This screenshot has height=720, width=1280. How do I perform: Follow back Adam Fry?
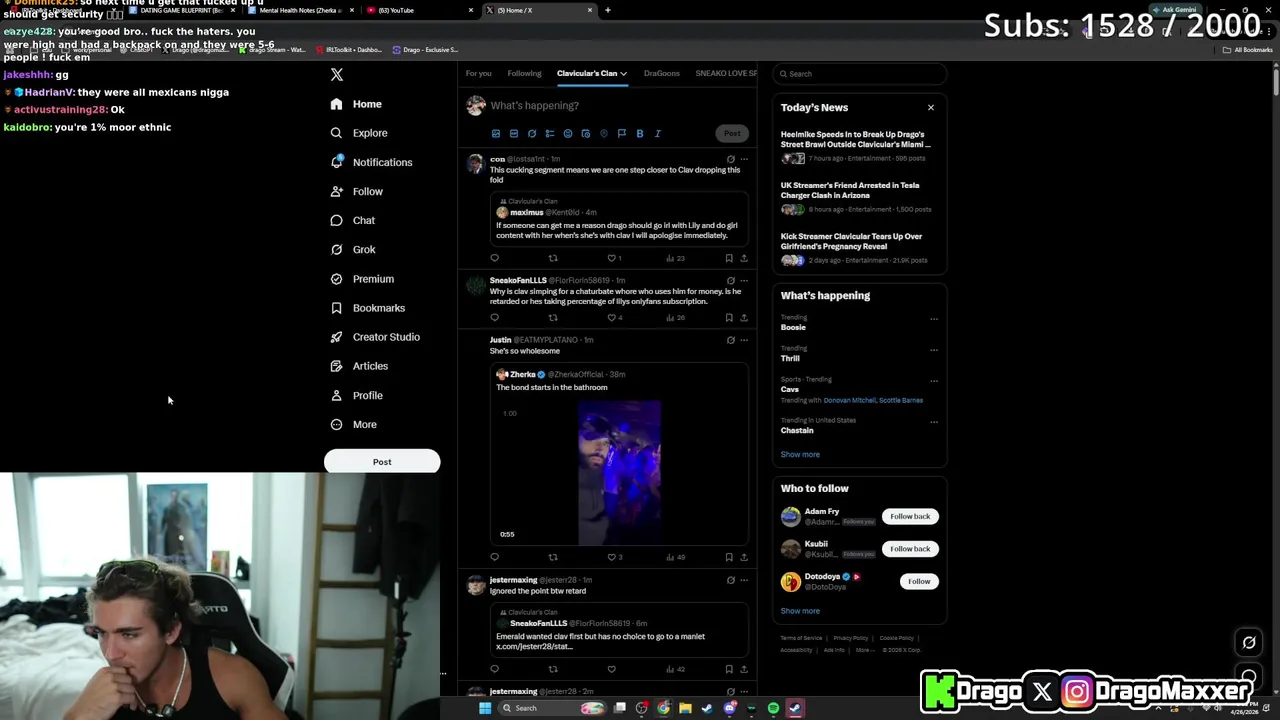[x=910, y=516]
